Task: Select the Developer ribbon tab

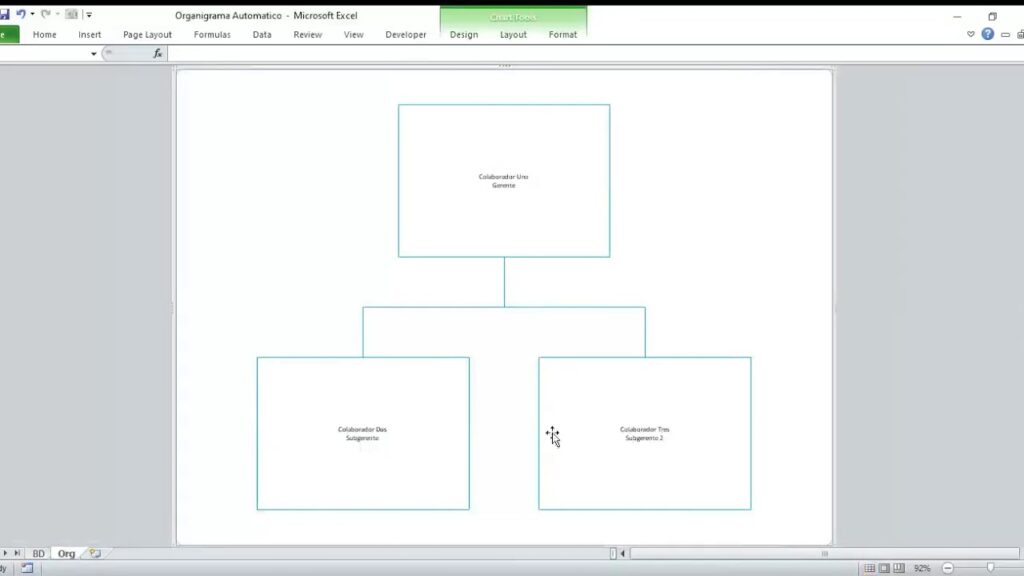Action: tap(406, 35)
